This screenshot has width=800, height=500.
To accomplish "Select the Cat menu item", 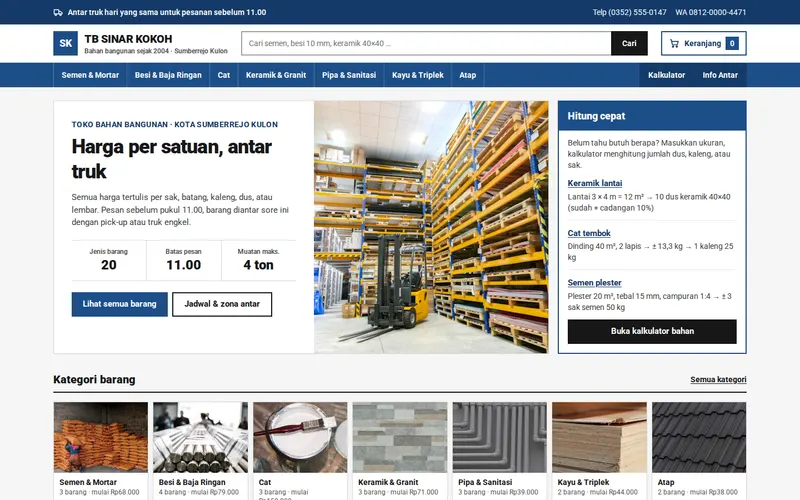I will point(223,75).
